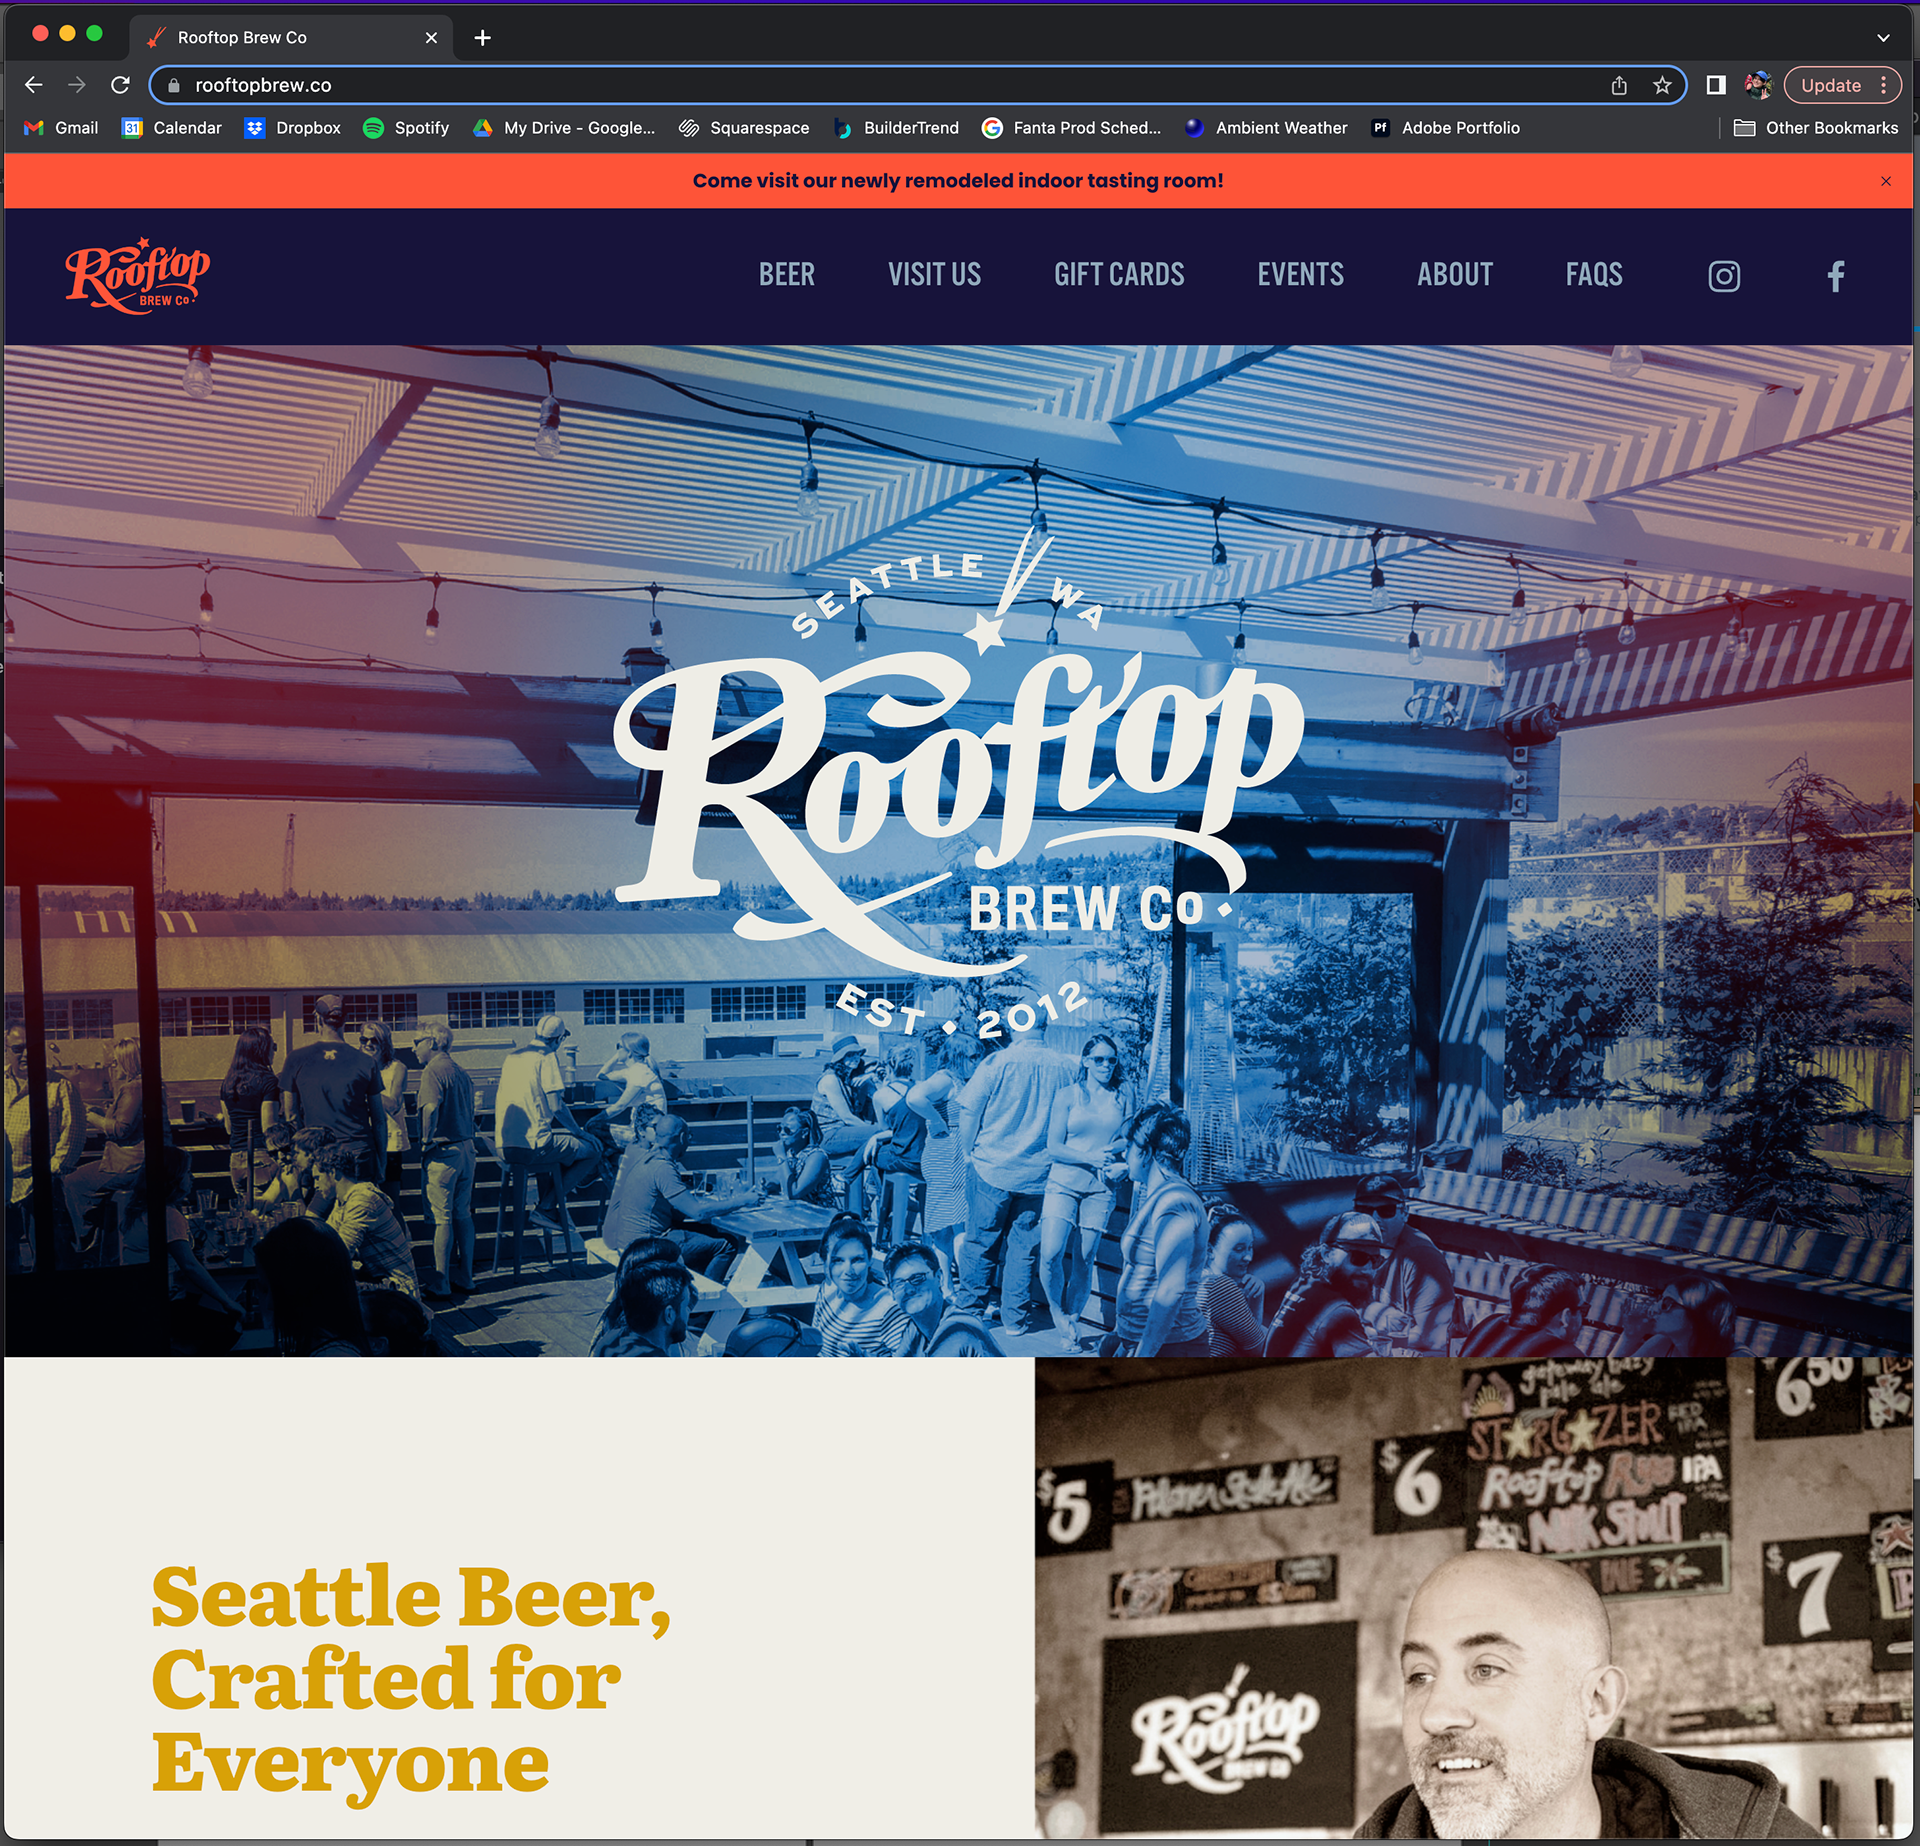Go back with the browser back arrow

(34, 85)
